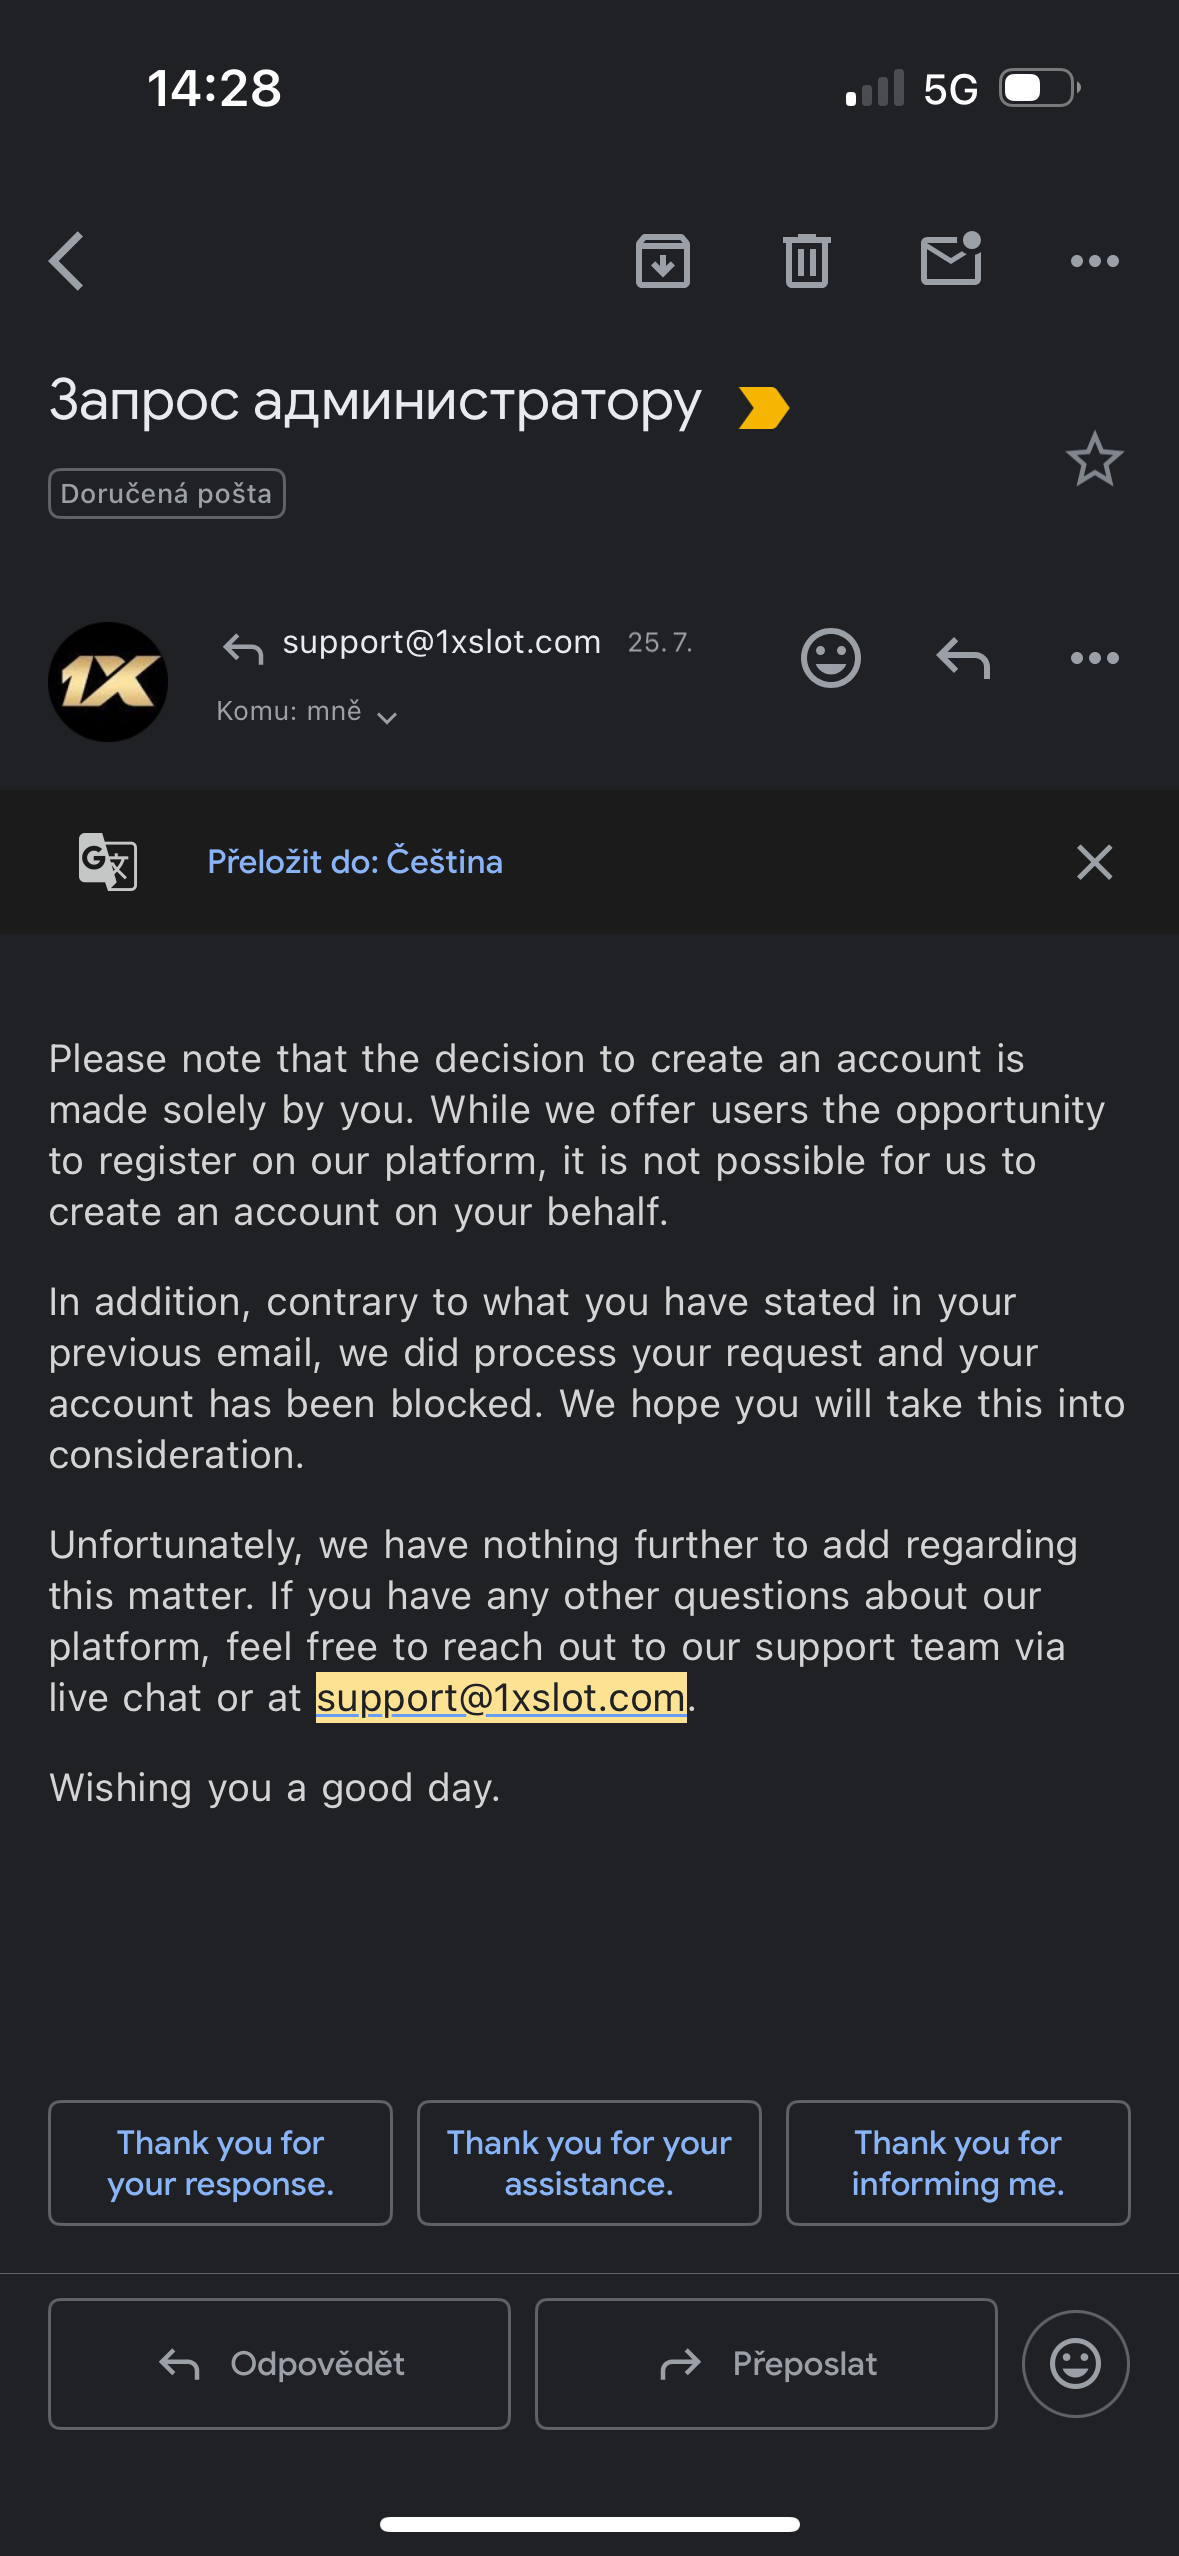Tap the 1X sender avatar
Screen dimensions: 1179x2556
(x=108, y=682)
